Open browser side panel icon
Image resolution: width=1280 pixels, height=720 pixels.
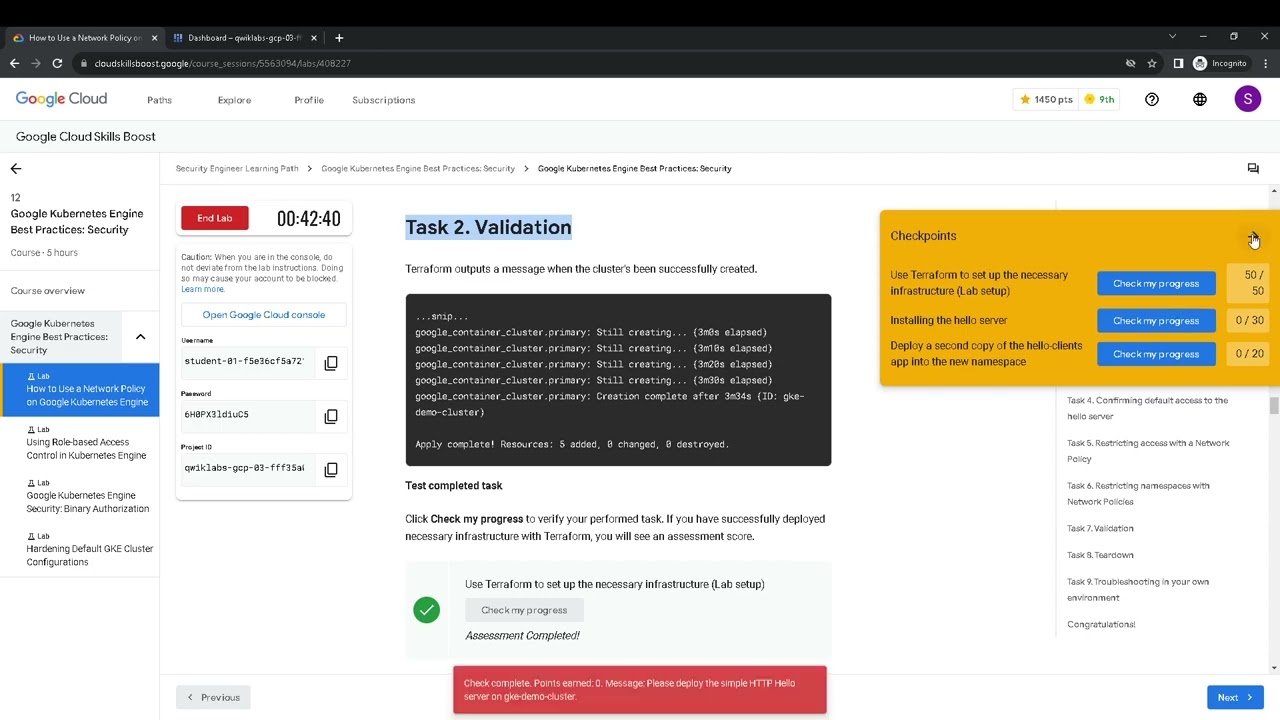[1178, 63]
